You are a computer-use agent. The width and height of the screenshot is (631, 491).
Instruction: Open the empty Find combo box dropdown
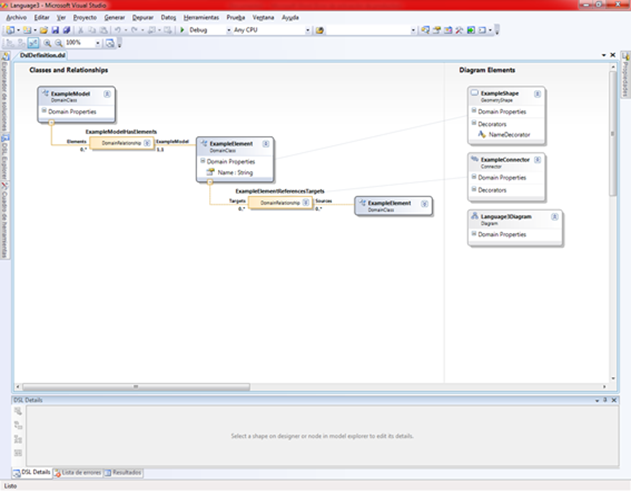point(413,30)
